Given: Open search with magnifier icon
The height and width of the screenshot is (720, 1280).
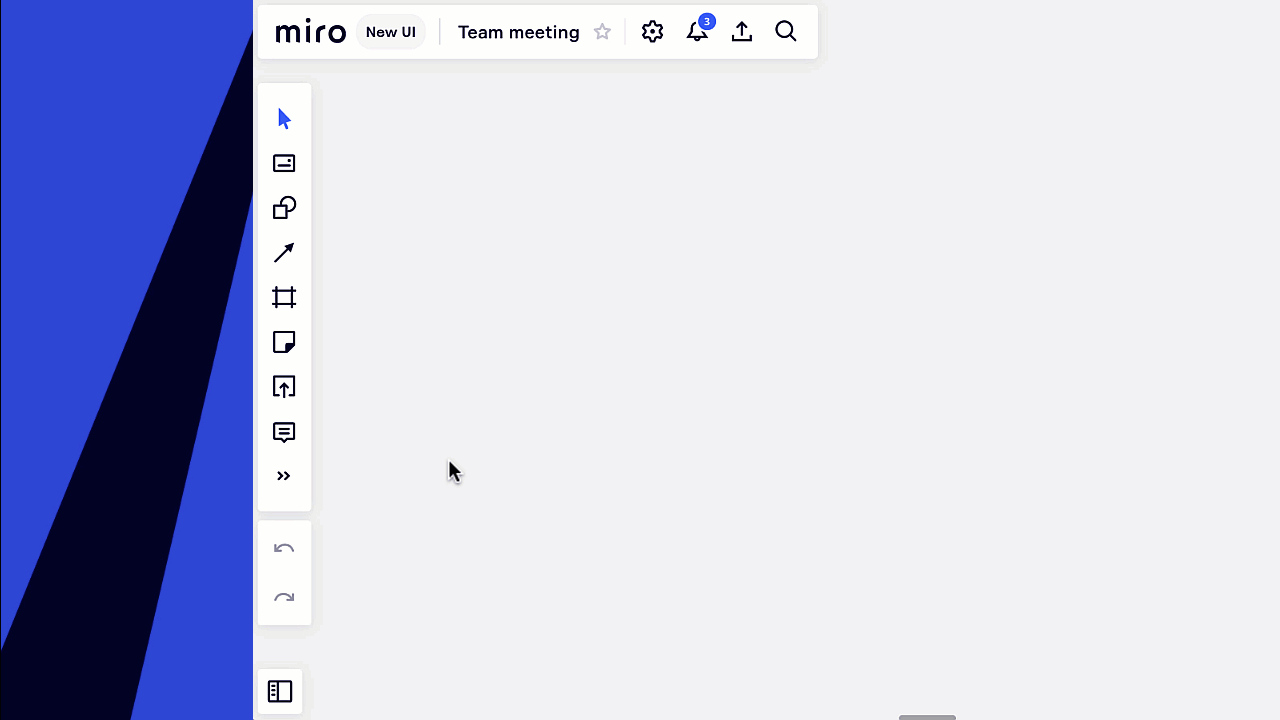Looking at the screenshot, I should [786, 32].
